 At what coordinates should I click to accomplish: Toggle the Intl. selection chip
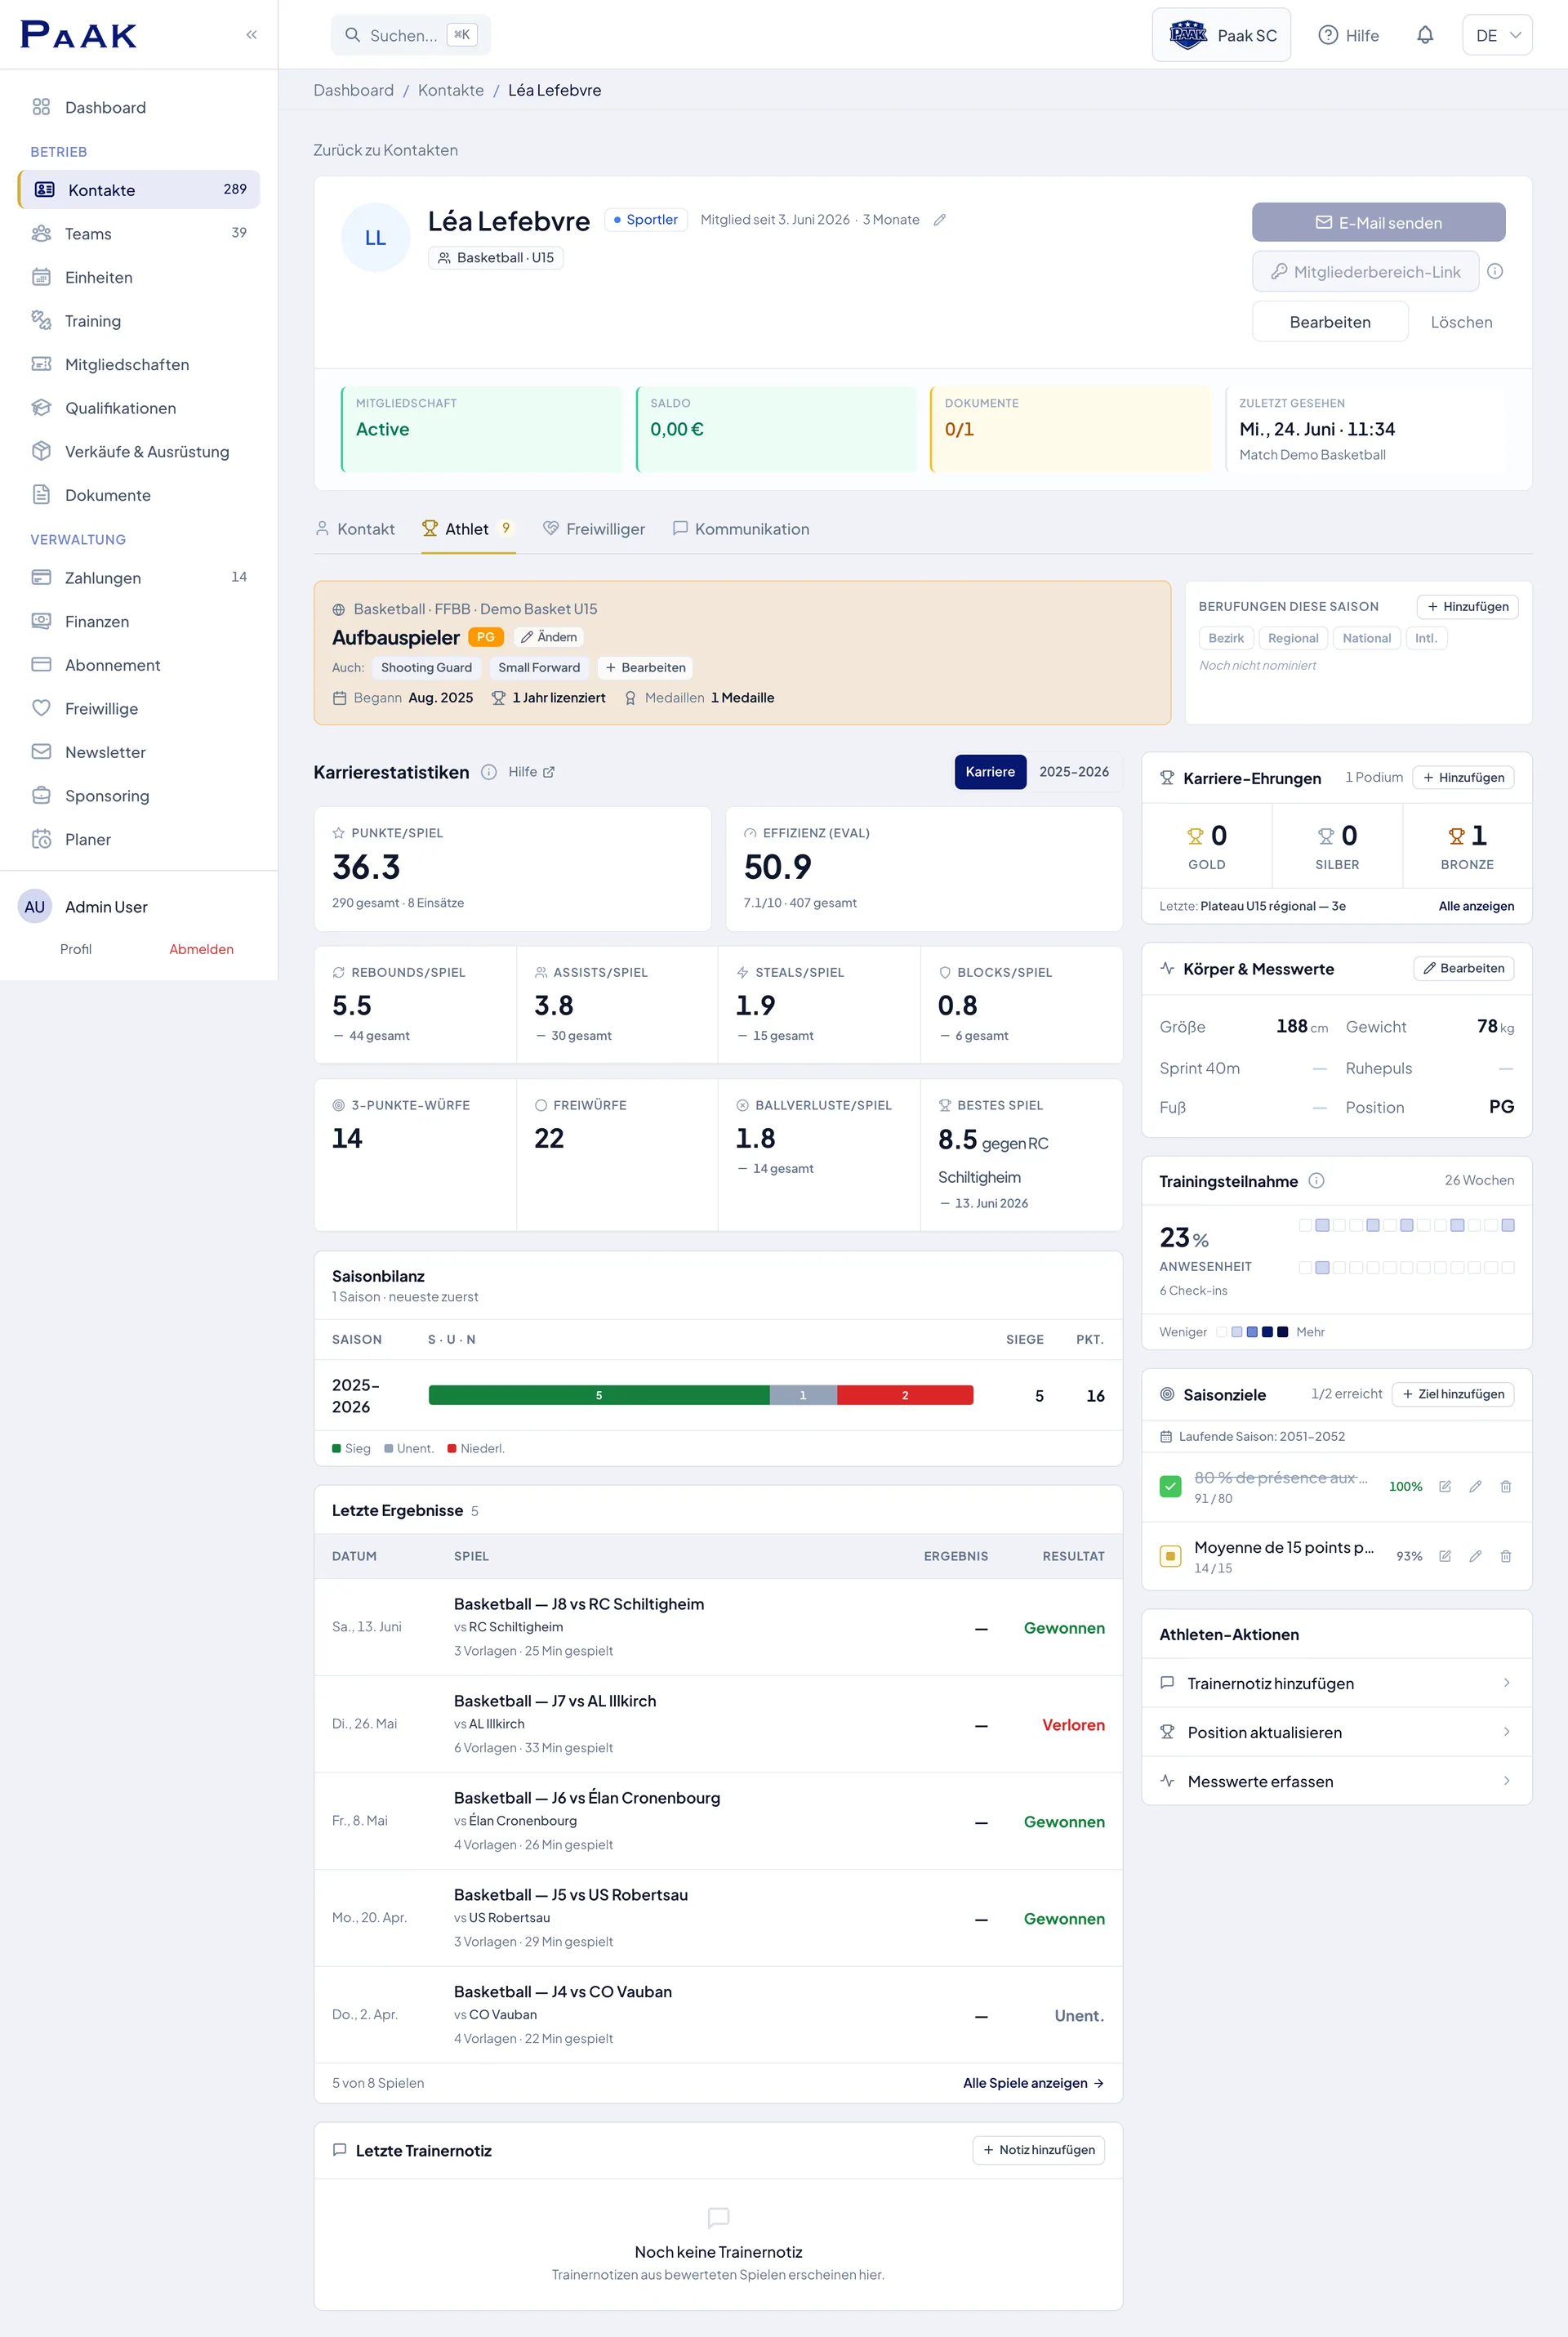tap(1426, 638)
